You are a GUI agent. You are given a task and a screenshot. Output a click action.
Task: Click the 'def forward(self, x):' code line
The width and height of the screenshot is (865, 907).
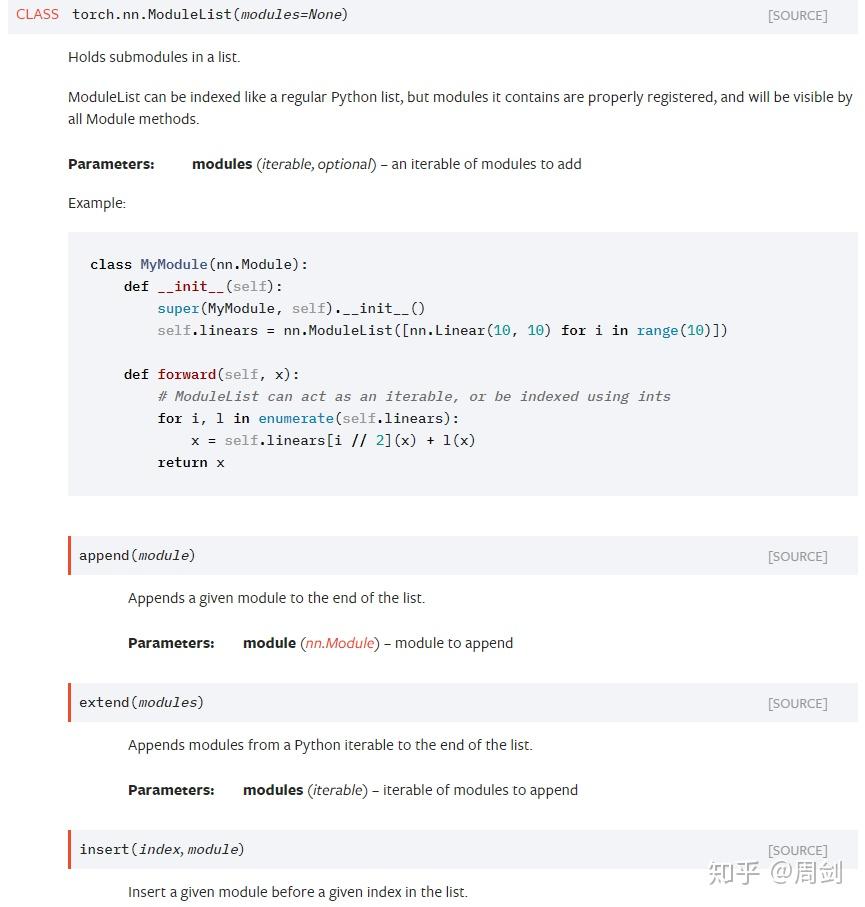tap(211, 375)
